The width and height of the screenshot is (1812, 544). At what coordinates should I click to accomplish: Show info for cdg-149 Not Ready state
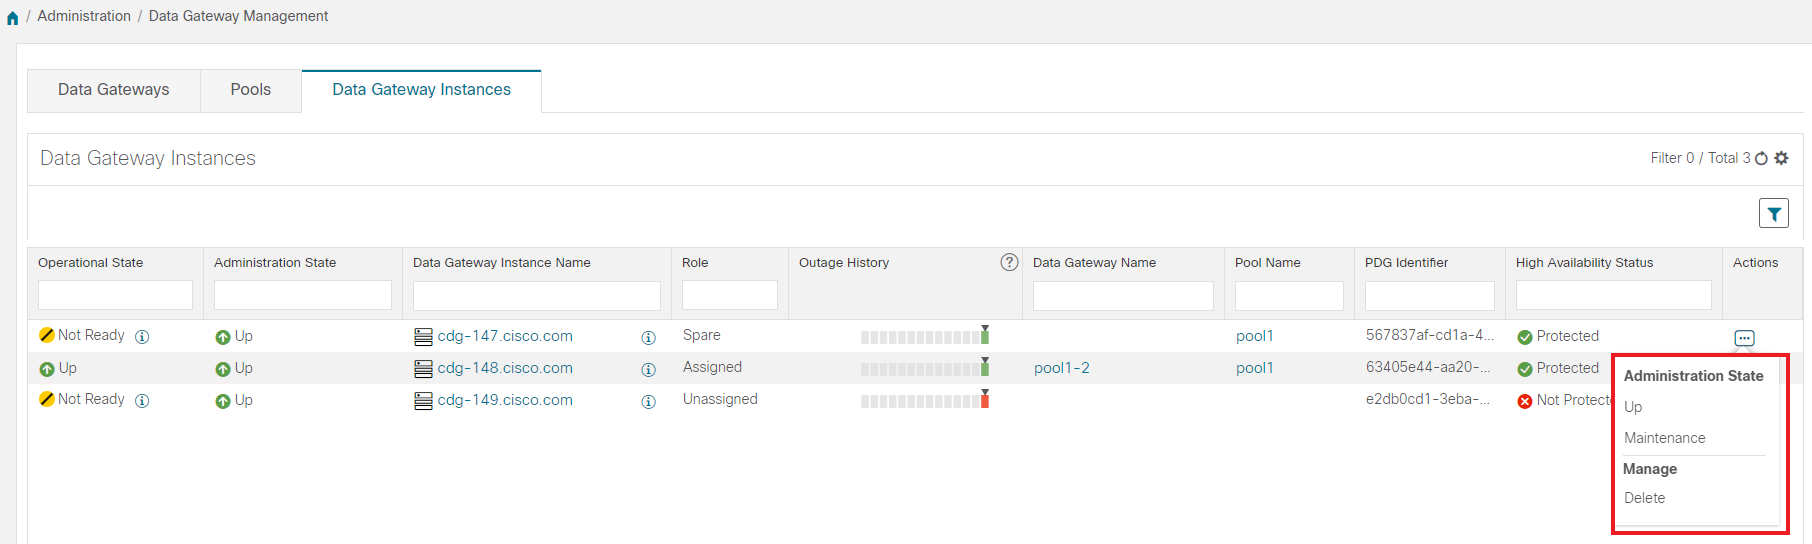click(142, 401)
